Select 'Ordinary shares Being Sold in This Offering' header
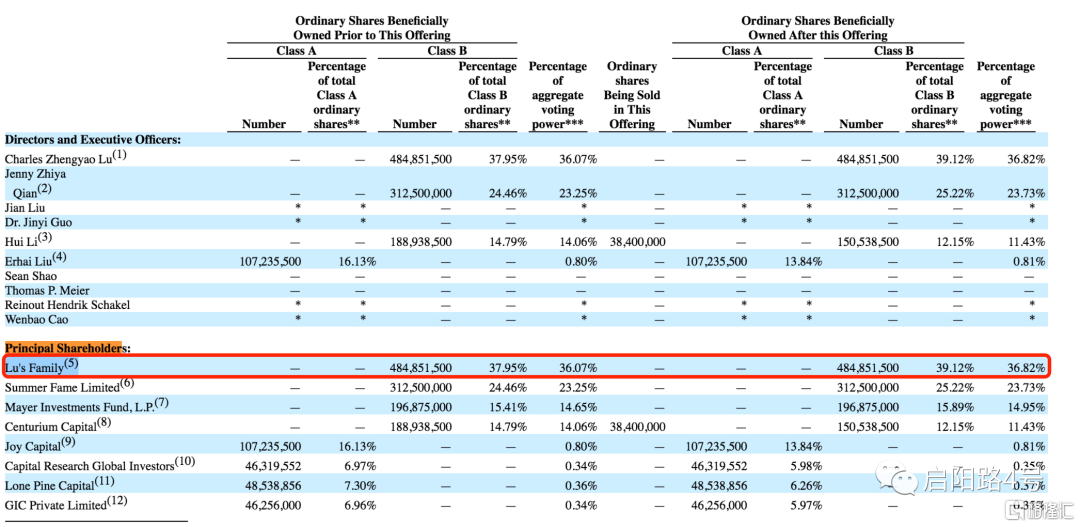This screenshot has height=527, width=1080. click(x=631, y=95)
